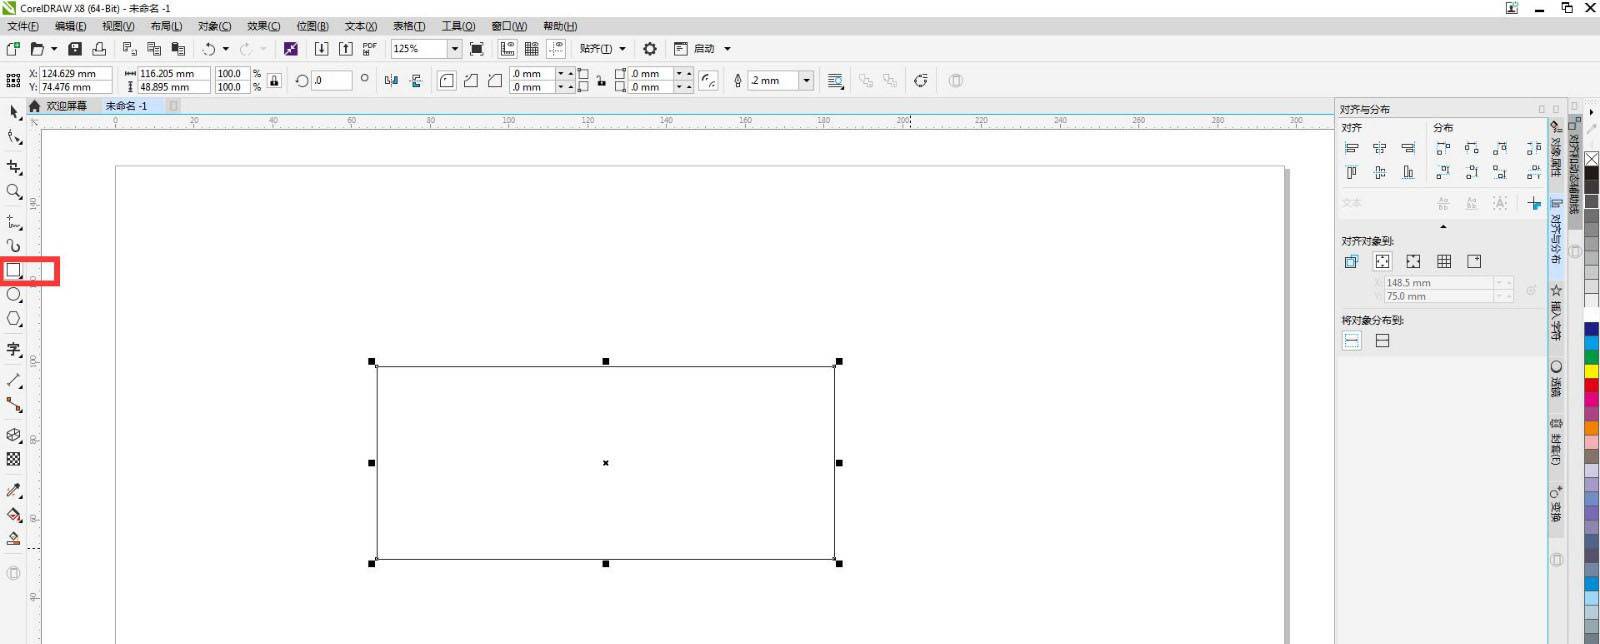
Task: Open the outline width .2 mm dropdown
Action: click(806, 81)
